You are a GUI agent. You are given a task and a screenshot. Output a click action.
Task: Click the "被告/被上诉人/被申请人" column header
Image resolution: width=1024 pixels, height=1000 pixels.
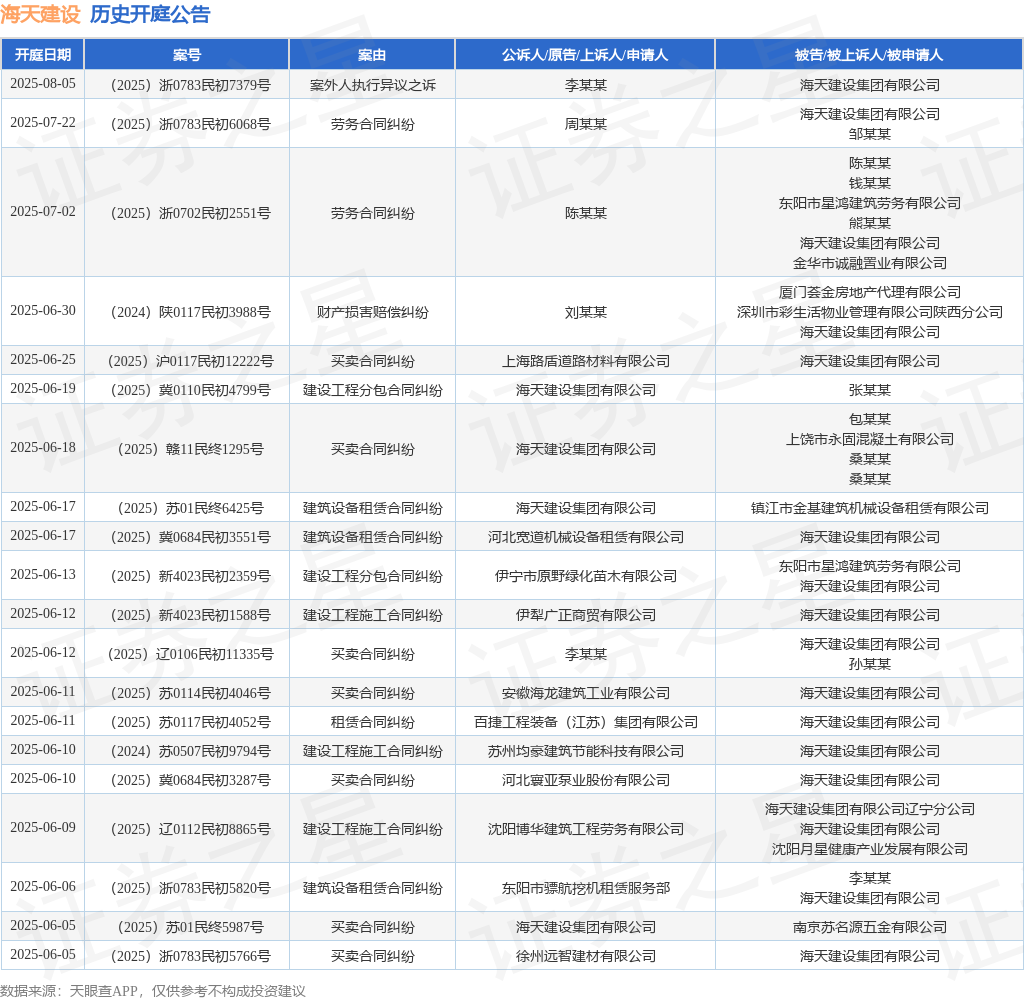click(x=869, y=55)
